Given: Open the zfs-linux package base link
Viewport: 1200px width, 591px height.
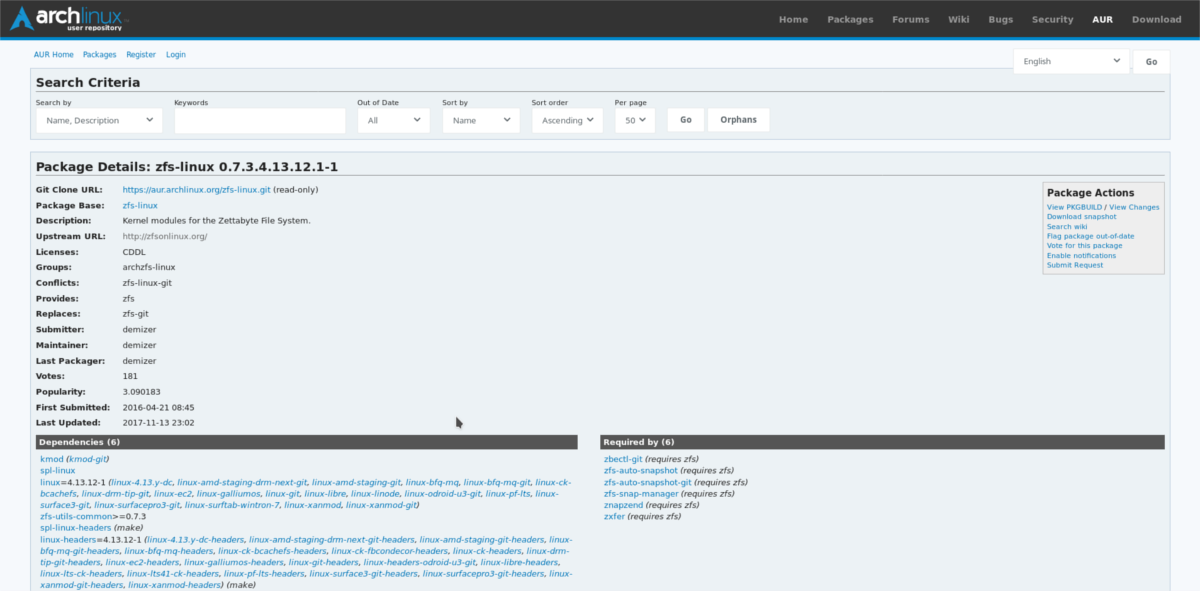Looking at the screenshot, I should pos(139,205).
